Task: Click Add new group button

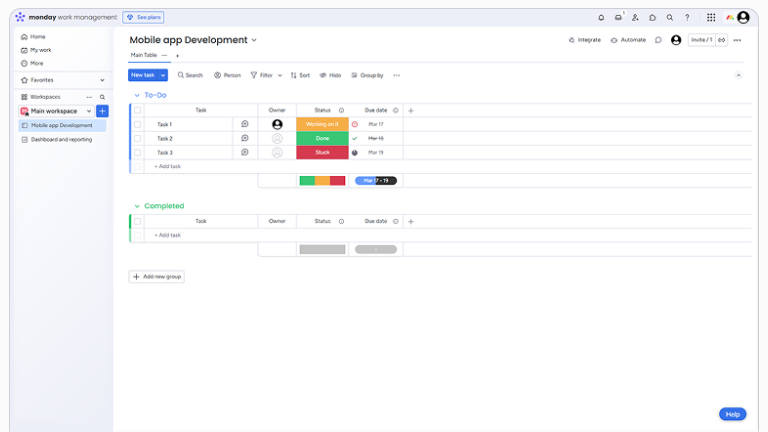Action: pyautogui.click(x=157, y=277)
